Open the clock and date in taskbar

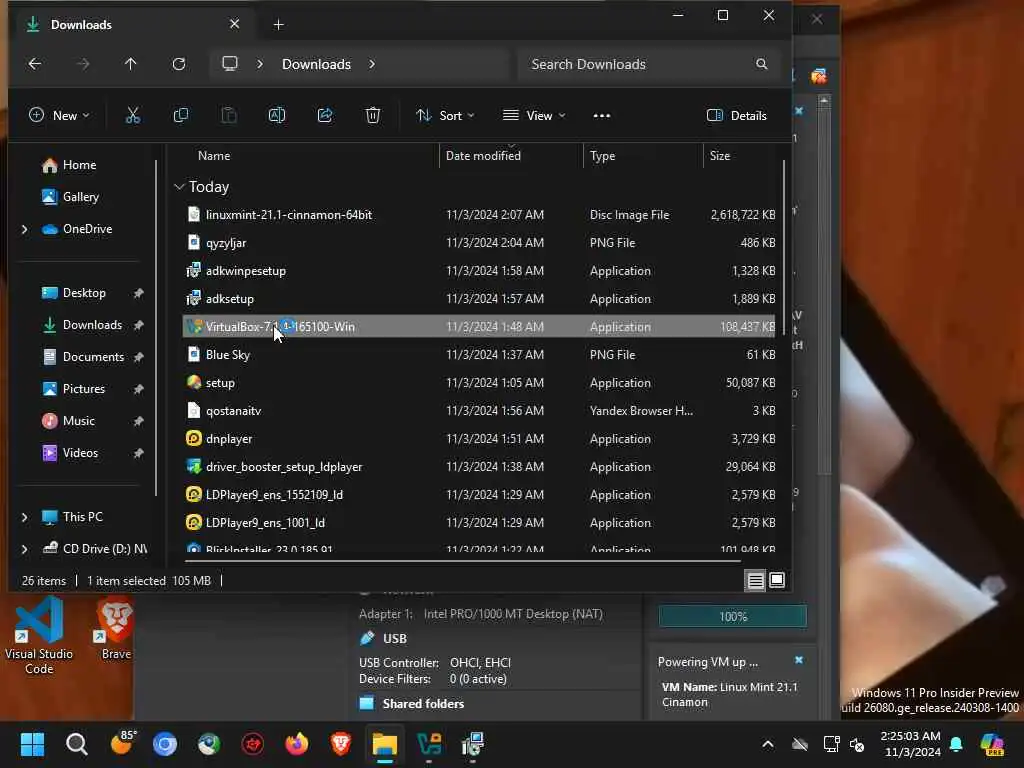(x=910, y=744)
